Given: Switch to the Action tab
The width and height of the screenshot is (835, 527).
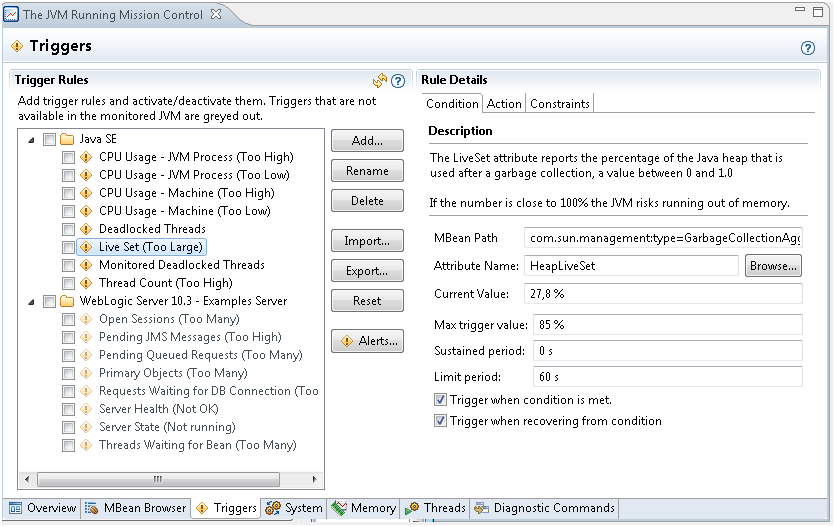Looking at the screenshot, I should (504, 103).
